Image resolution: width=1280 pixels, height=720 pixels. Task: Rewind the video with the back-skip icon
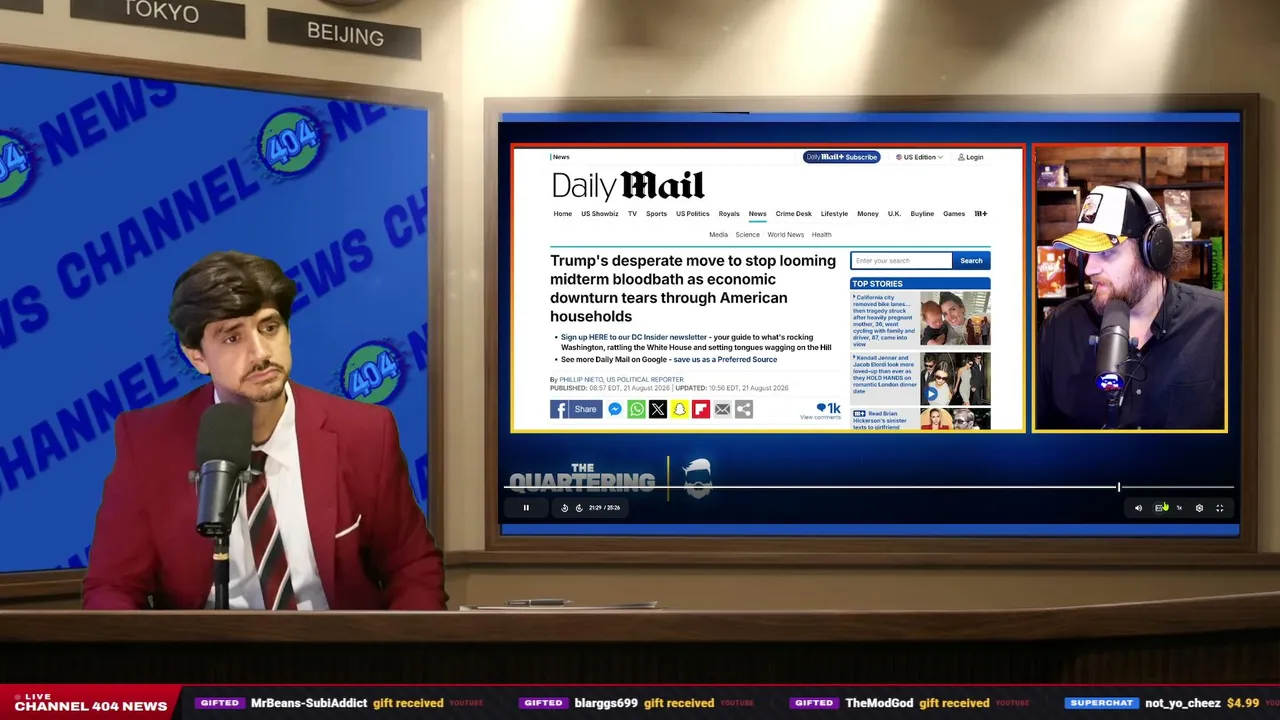pyautogui.click(x=564, y=508)
